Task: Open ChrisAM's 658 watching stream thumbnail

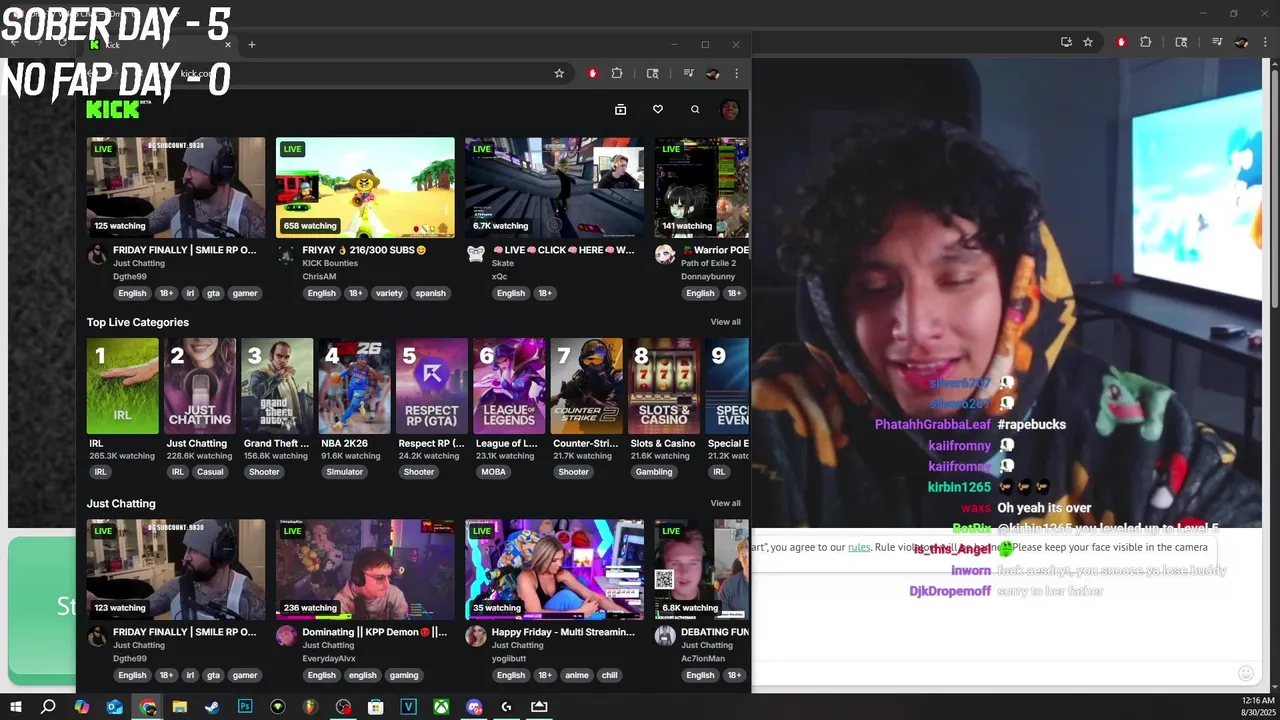Action: tap(365, 188)
